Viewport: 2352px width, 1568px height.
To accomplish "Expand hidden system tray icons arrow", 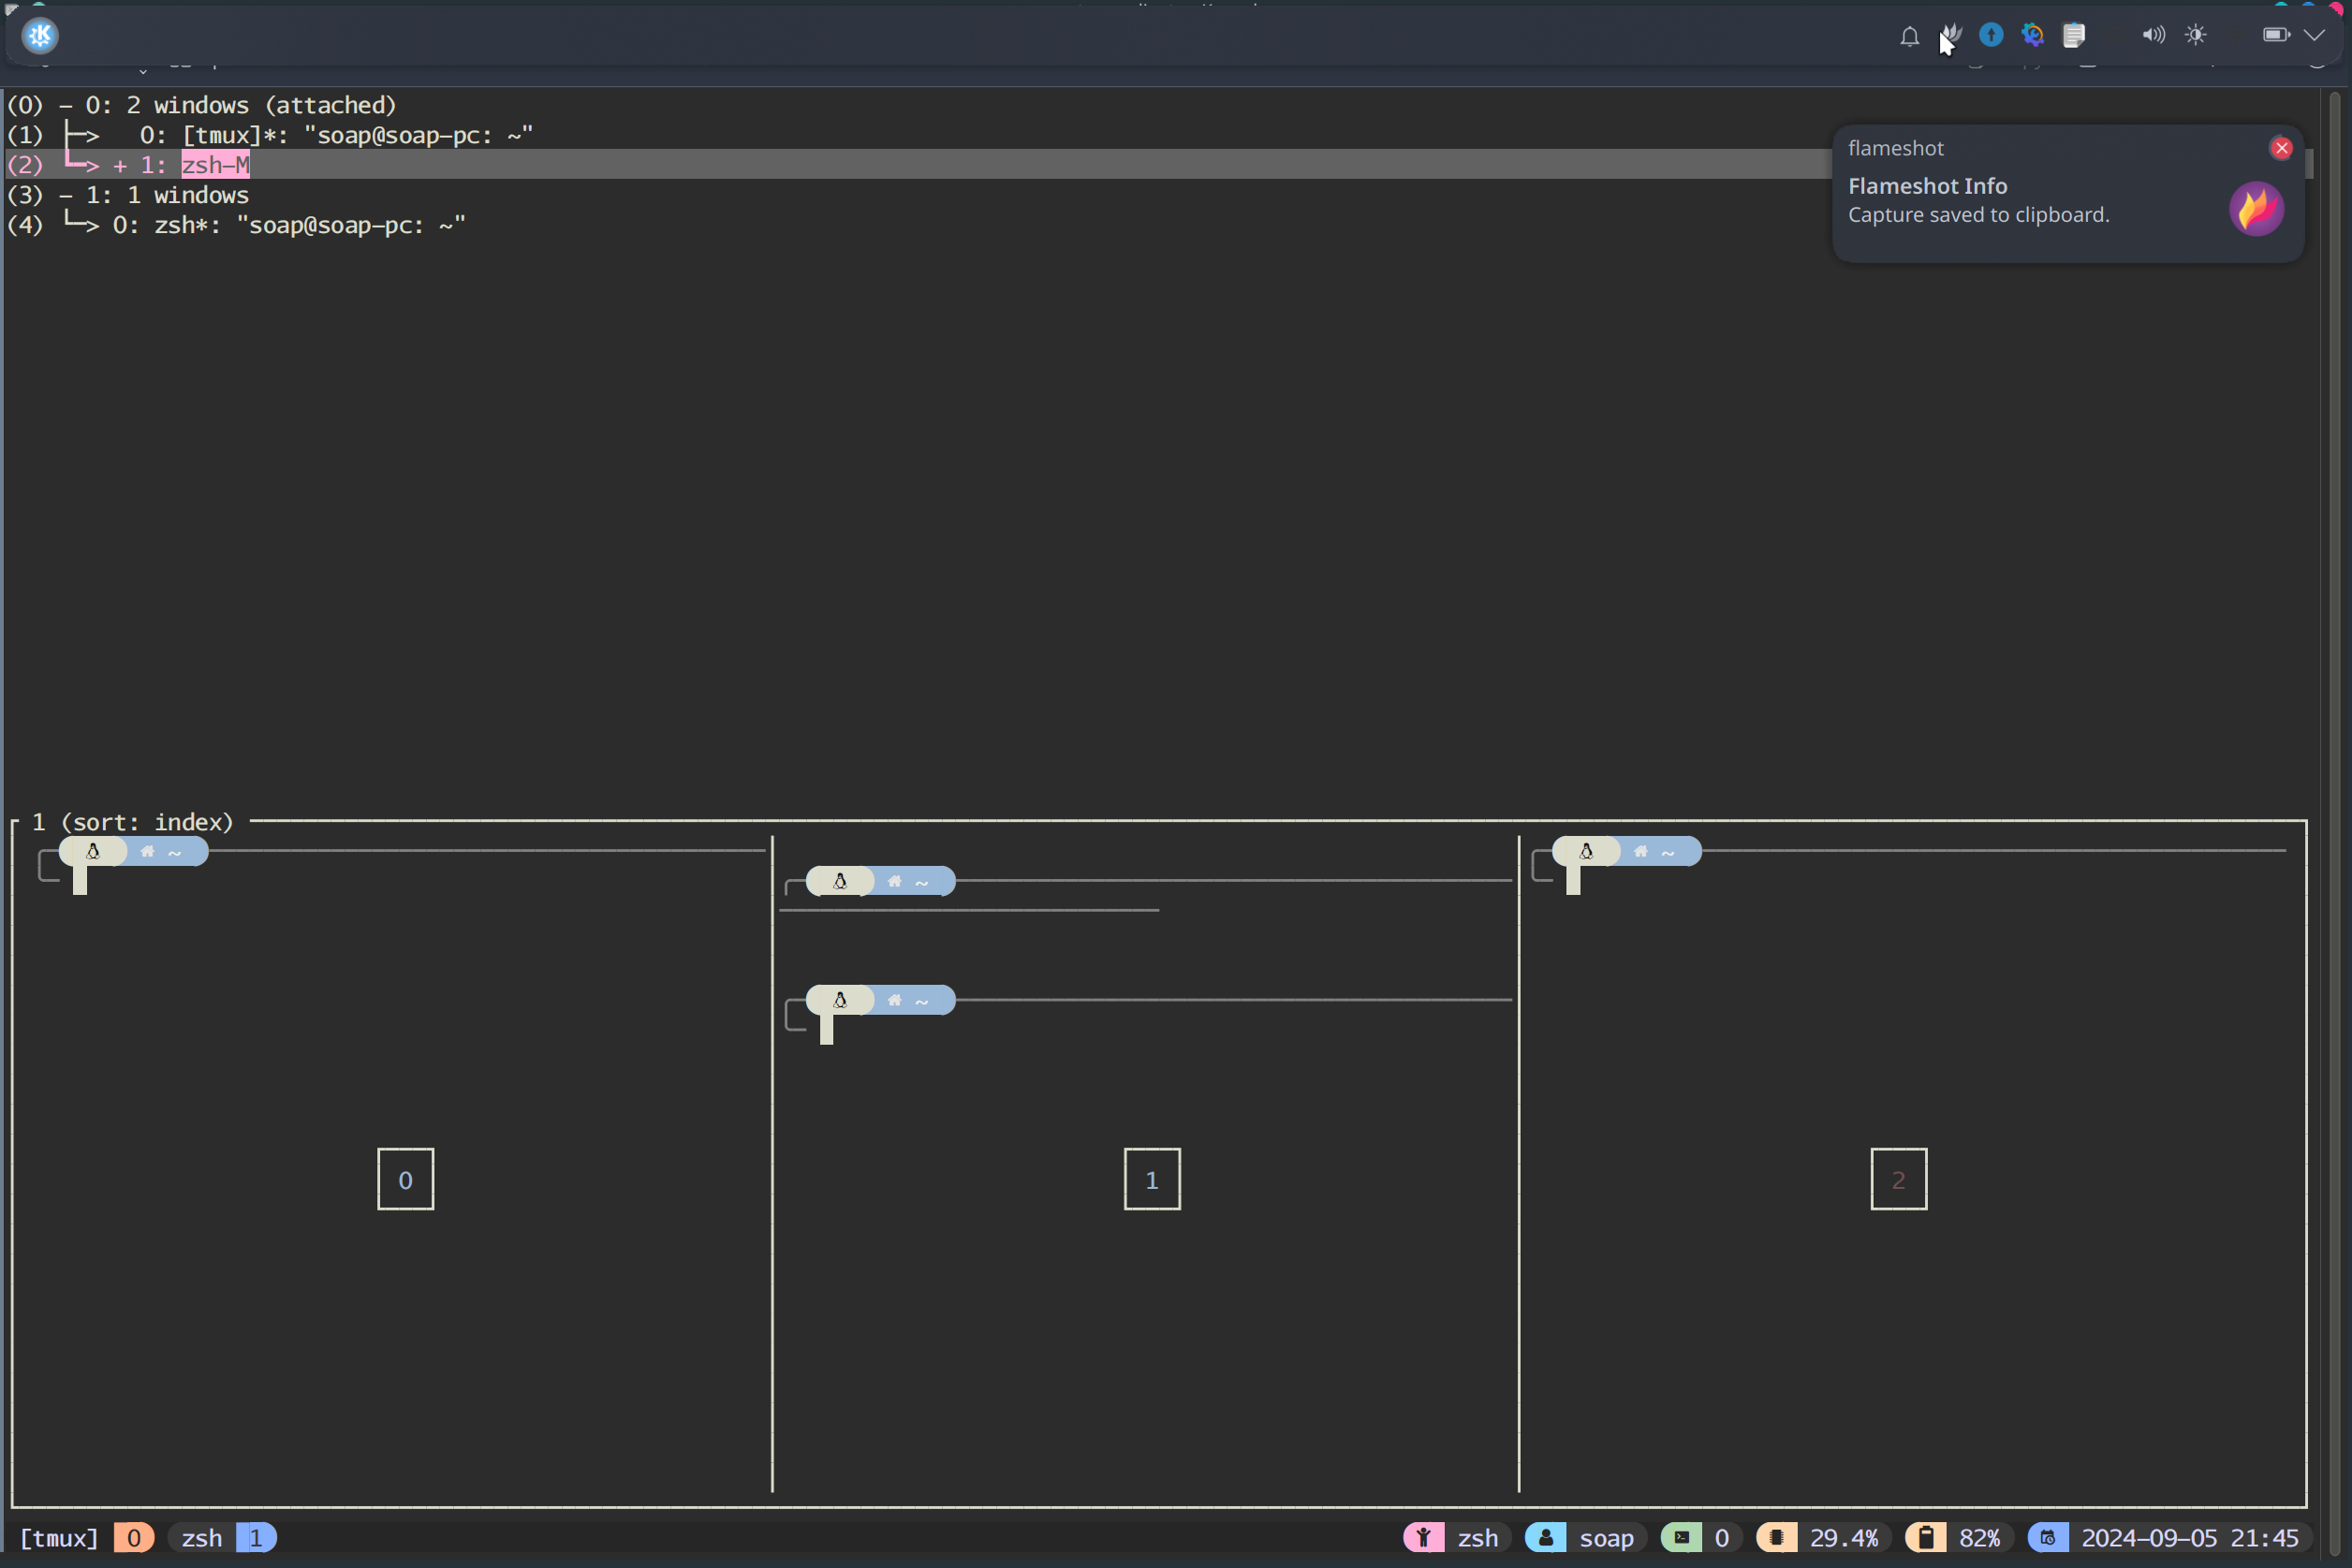I will pyautogui.click(x=2314, y=35).
